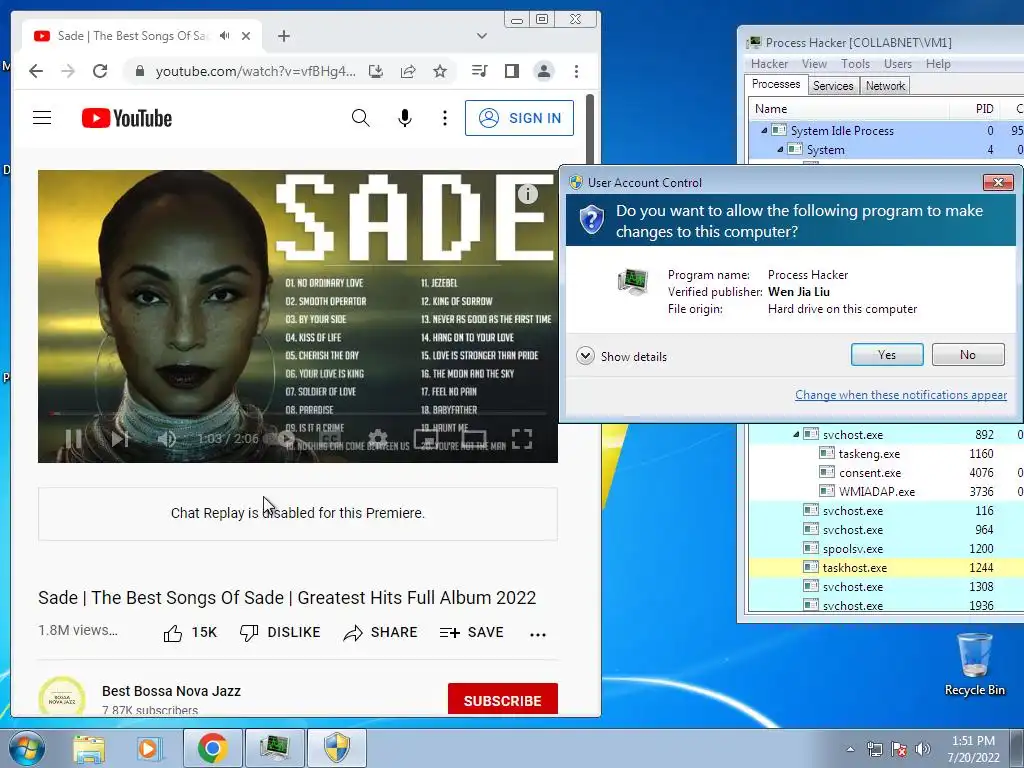Show hidden system tray icons arrow

tap(850, 749)
